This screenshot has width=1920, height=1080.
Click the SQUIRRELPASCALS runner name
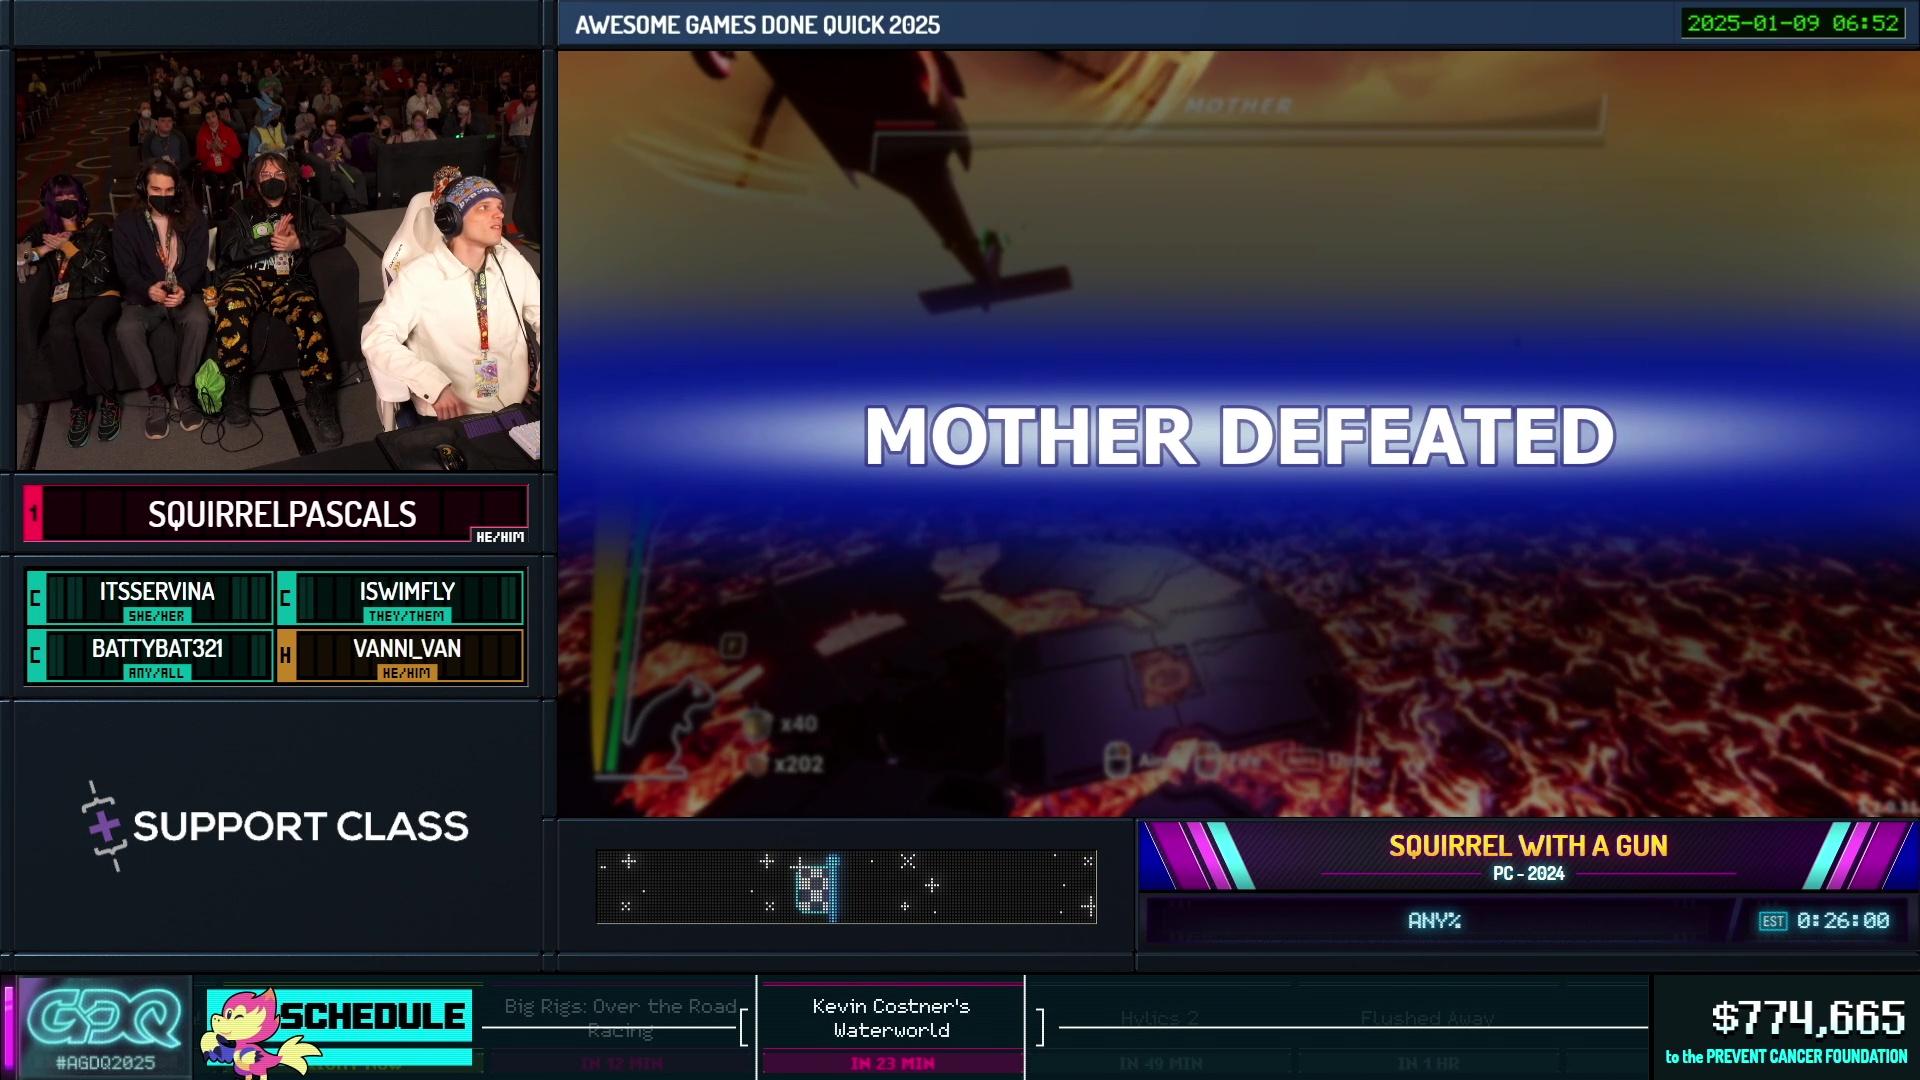282,514
